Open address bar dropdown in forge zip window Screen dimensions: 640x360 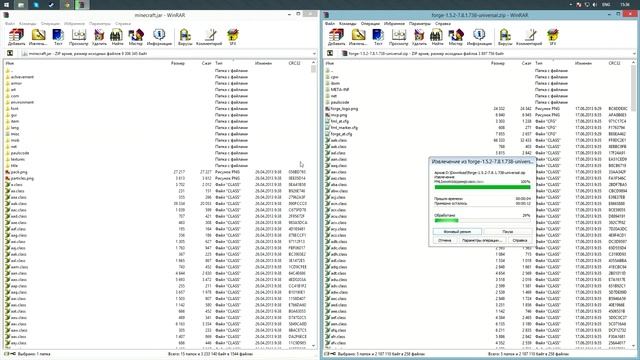(x=634, y=53)
